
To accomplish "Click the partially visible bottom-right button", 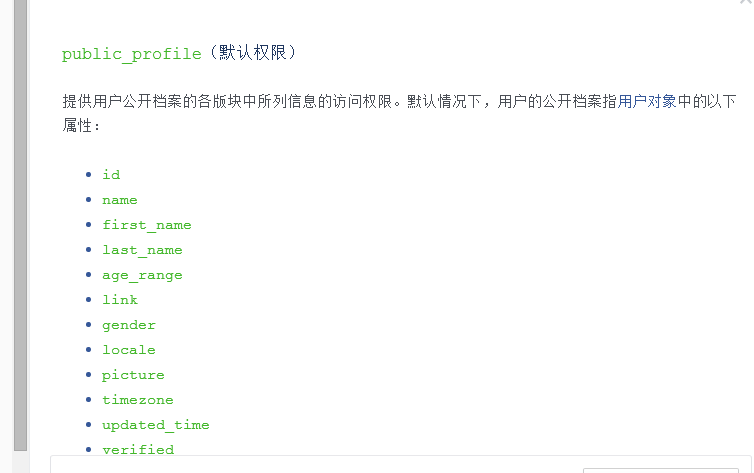I will point(661,470).
